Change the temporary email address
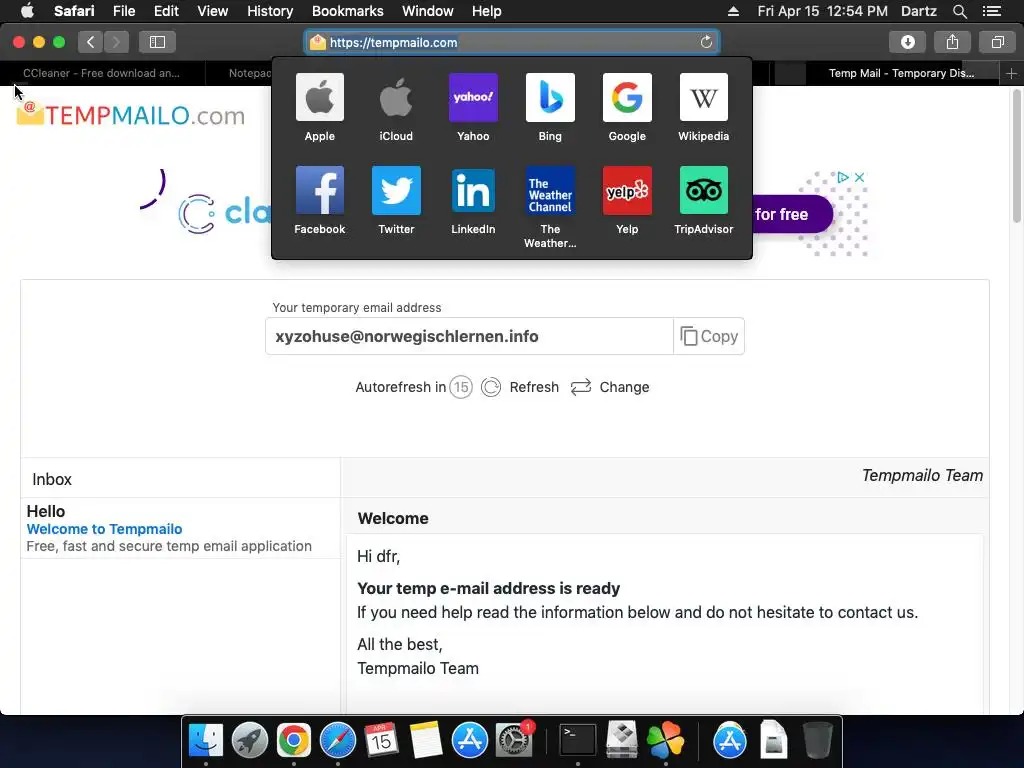The height and width of the screenshot is (768, 1024). tap(610, 387)
